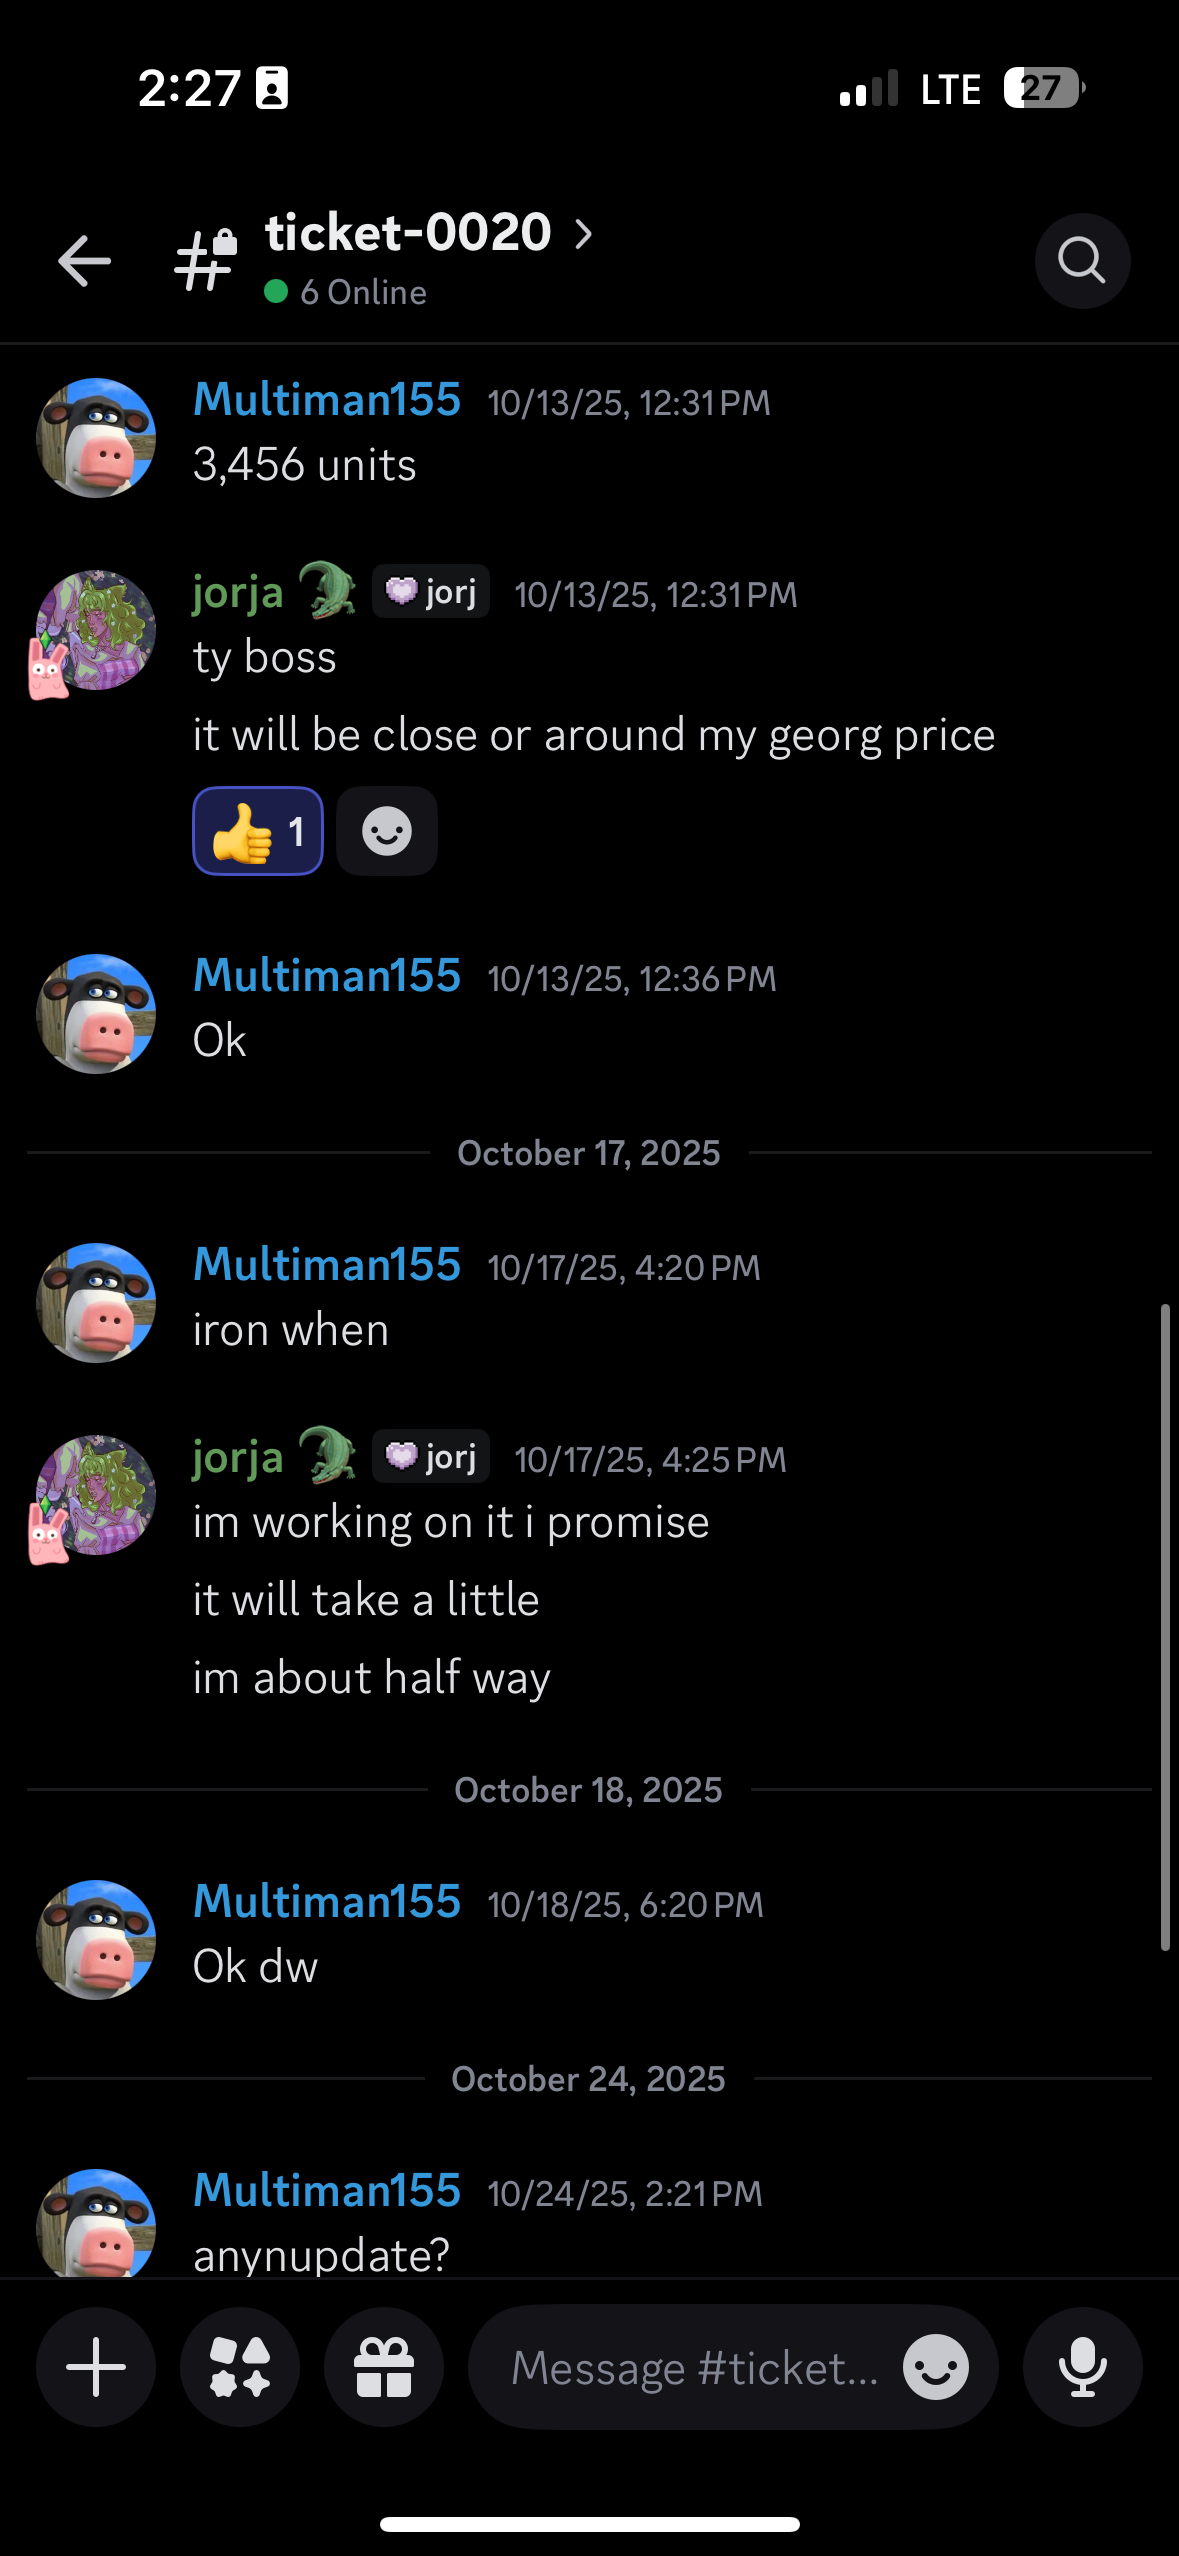This screenshot has height=2556, width=1179.
Task: Open Multiman155's cow avatar on 3,456 units message
Action: 96,437
